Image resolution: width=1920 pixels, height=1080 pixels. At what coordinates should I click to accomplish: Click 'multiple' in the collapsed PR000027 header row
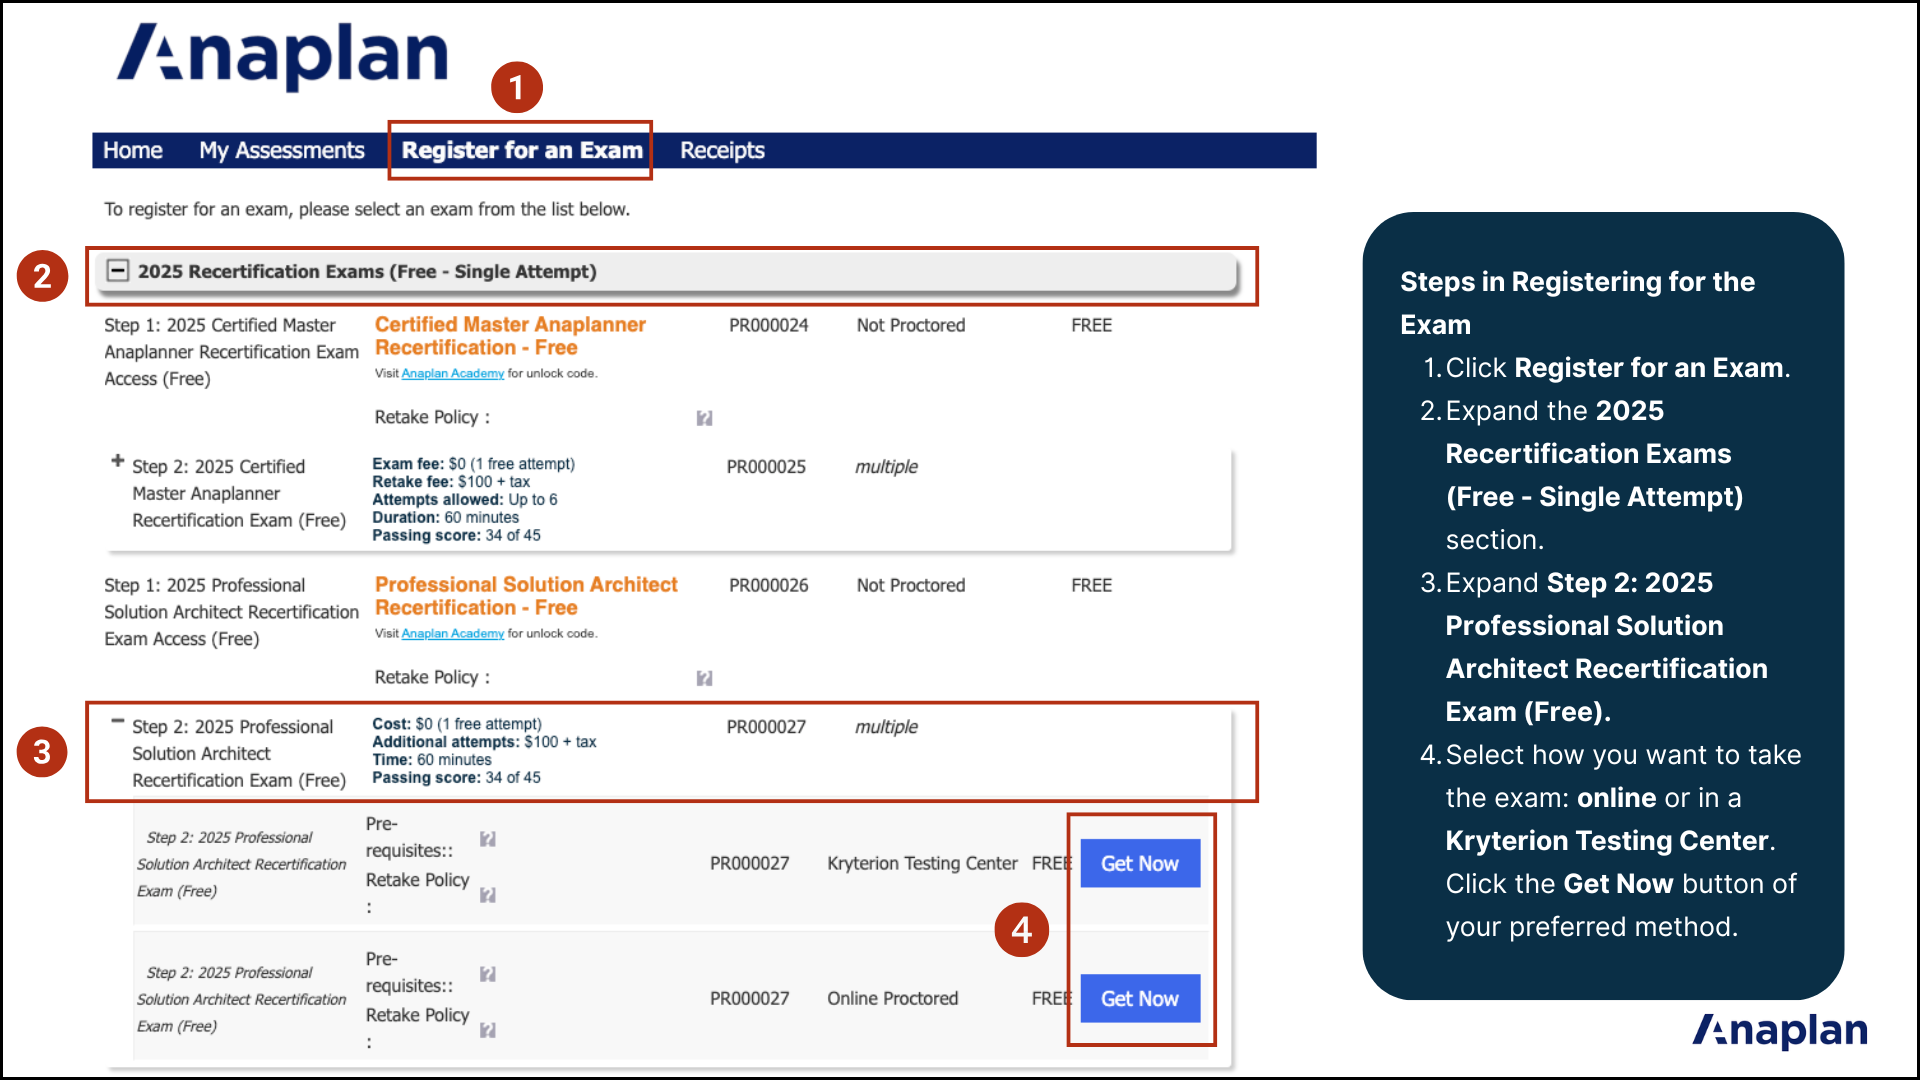pyautogui.click(x=886, y=727)
